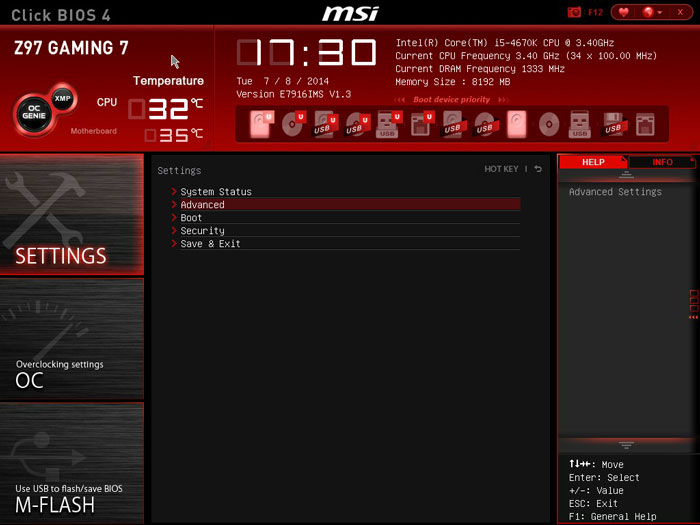Toggle the OC GENIE button

coord(34,112)
